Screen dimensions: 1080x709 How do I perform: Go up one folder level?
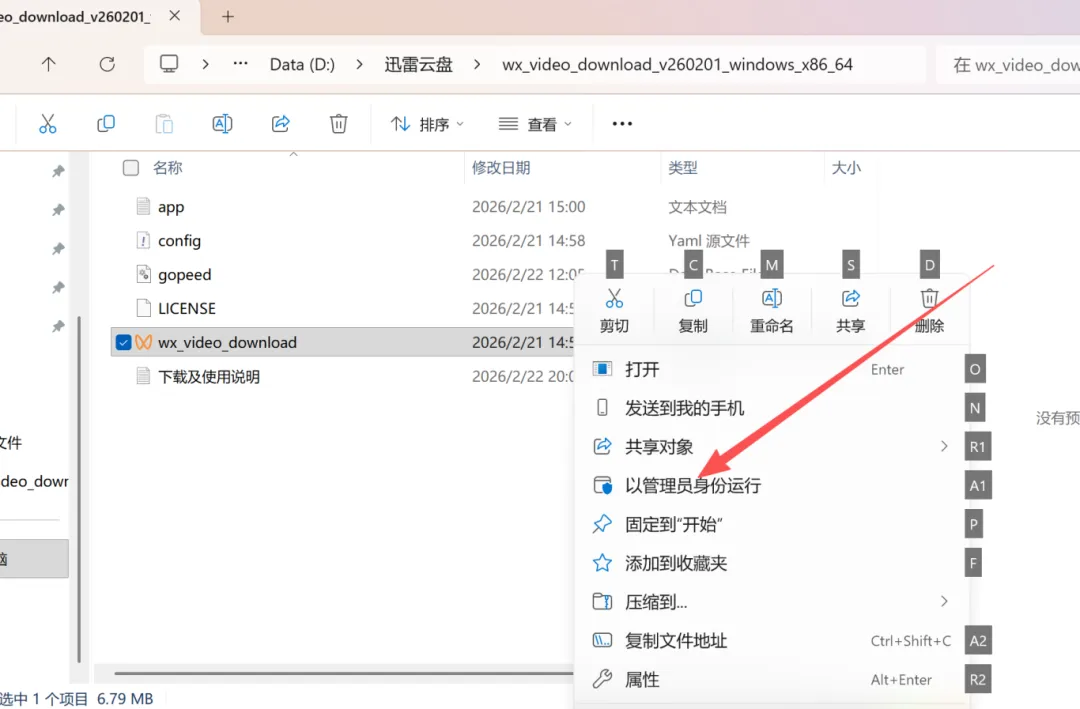click(x=48, y=65)
